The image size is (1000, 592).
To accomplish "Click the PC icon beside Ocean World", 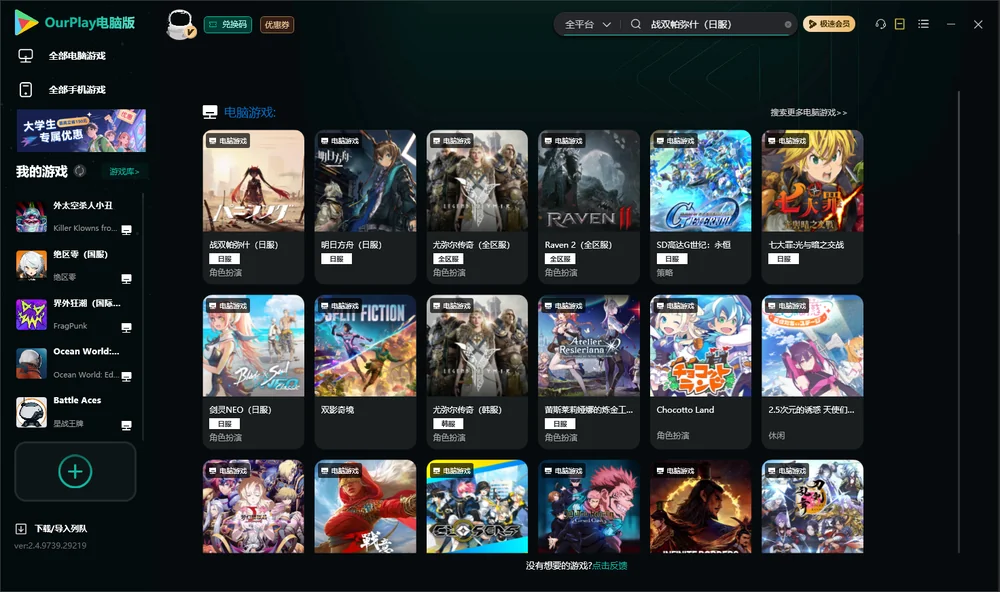I will [126, 376].
